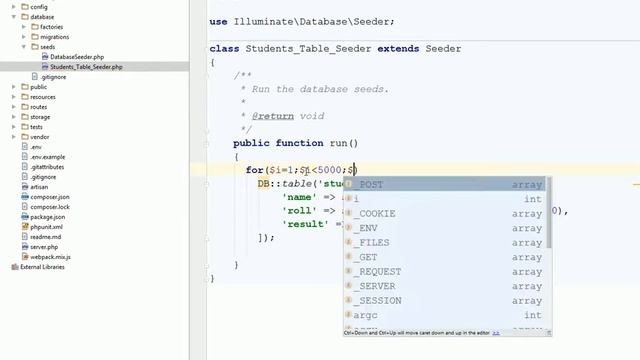Select composer.lock file
The height and width of the screenshot is (360, 640).
50,207
